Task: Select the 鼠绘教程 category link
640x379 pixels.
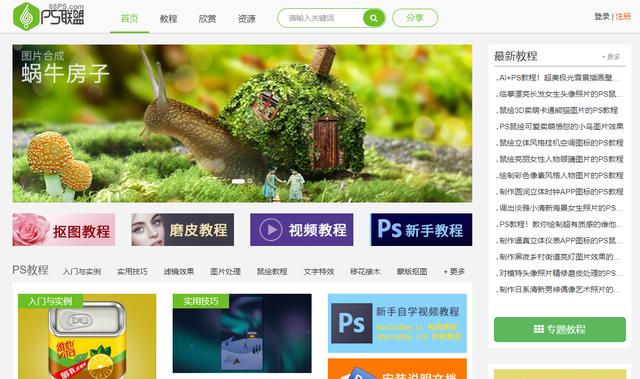Action: point(272,271)
